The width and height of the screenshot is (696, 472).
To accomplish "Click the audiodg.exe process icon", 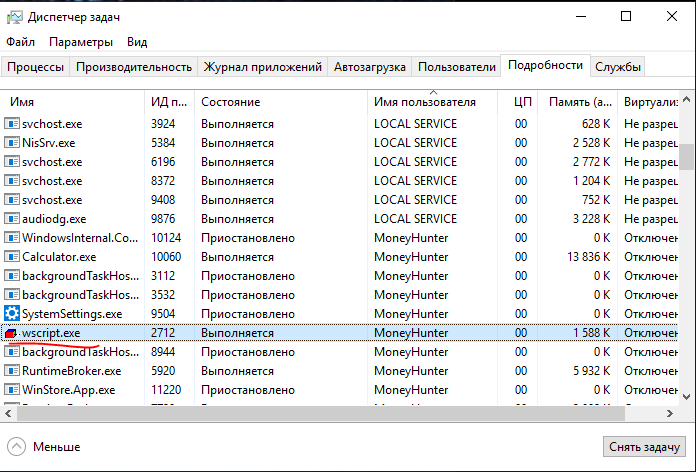I will click(12, 219).
